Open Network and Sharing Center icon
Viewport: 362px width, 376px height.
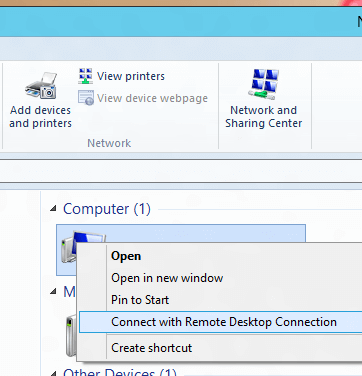264,85
